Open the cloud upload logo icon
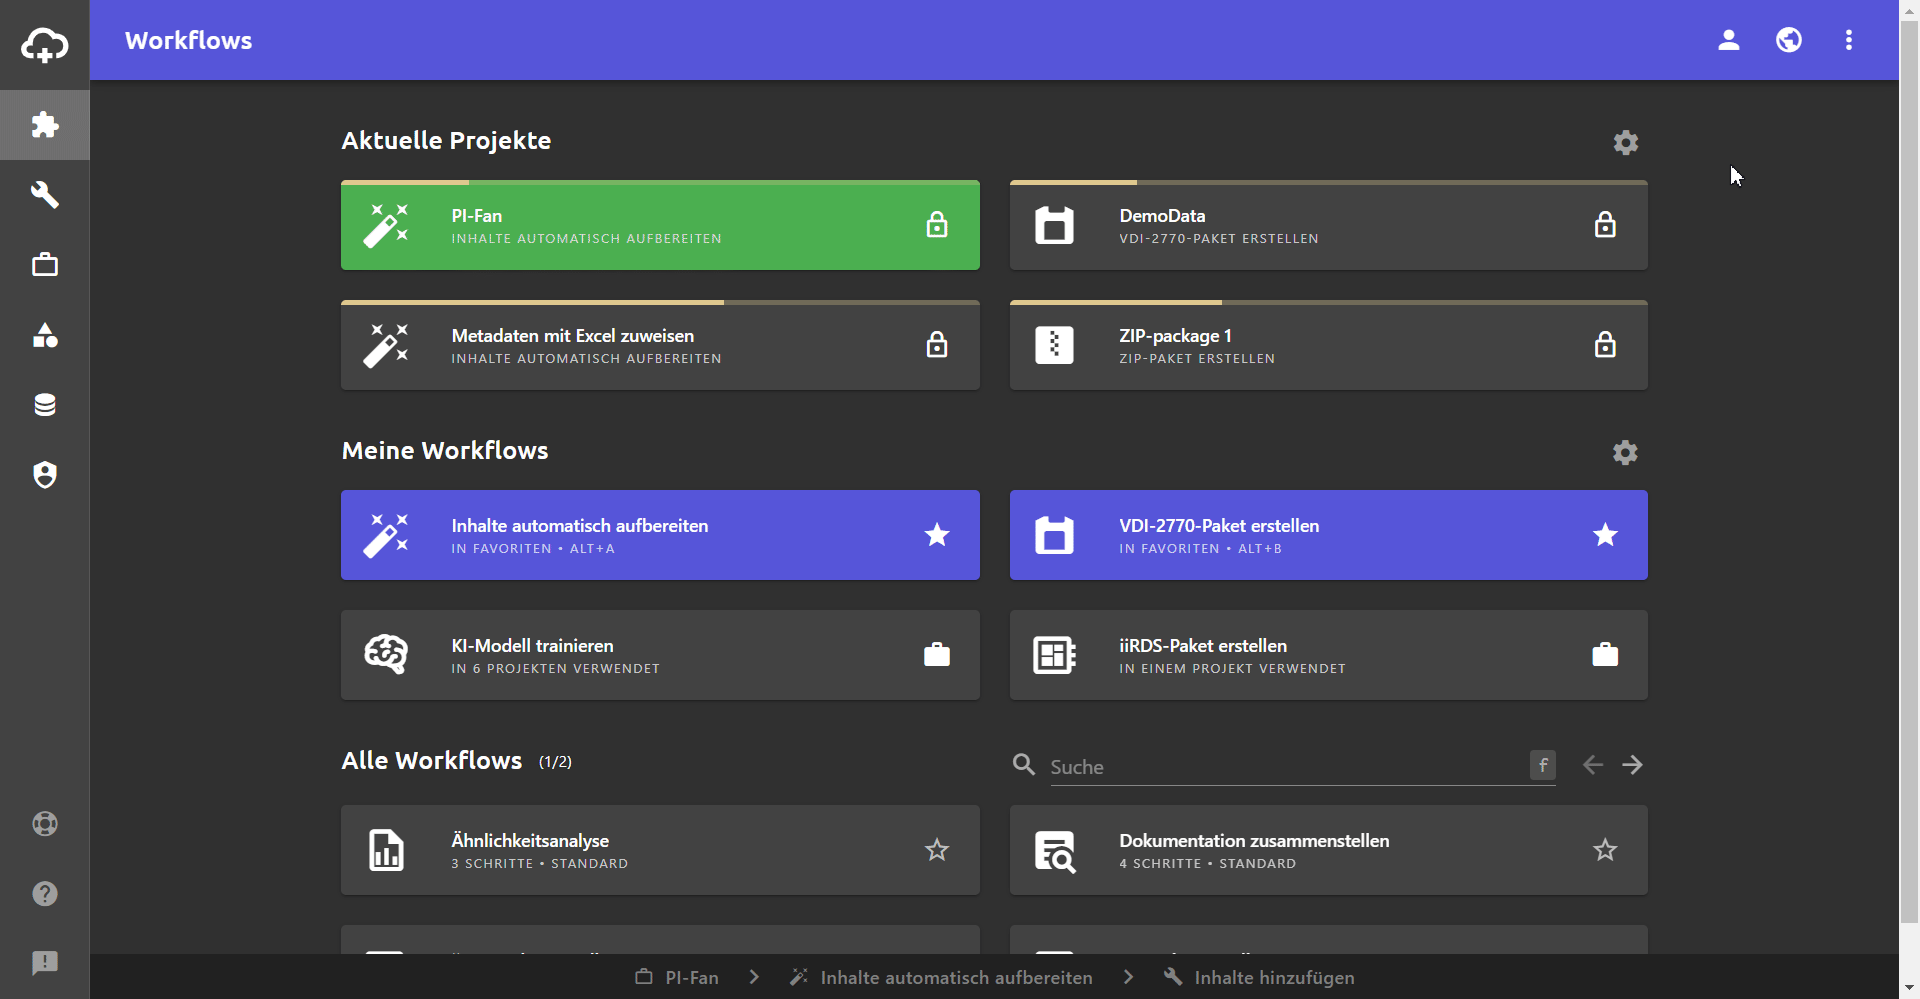This screenshot has width=1920, height=999. [x=45, y=45]
